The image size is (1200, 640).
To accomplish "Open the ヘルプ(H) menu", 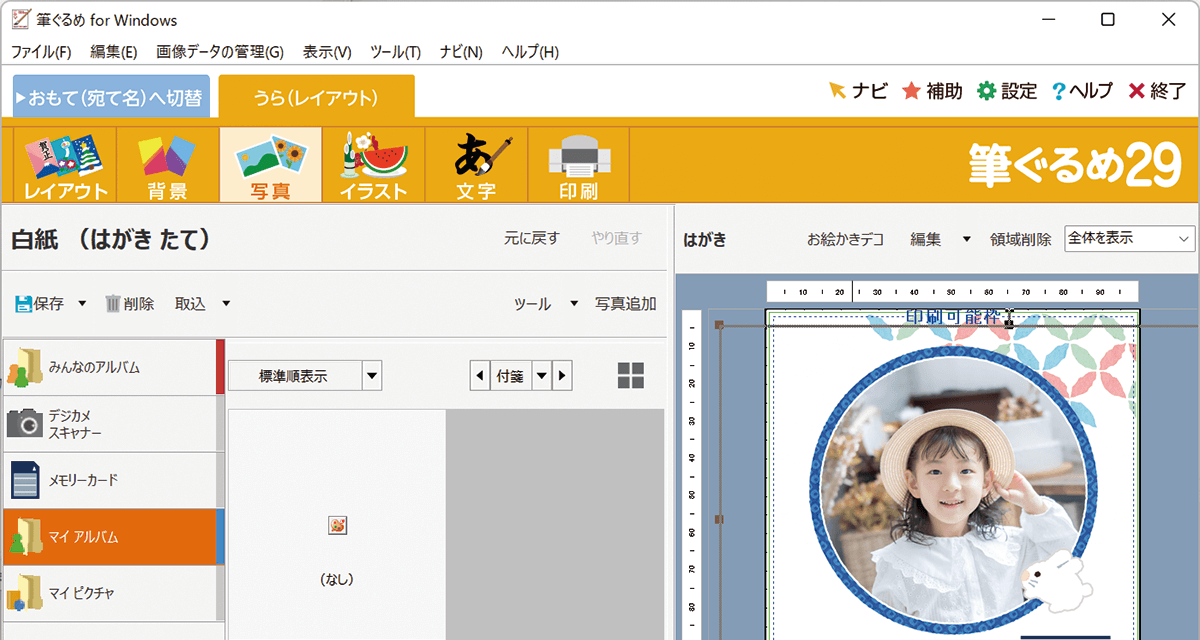I will point(530,52).
